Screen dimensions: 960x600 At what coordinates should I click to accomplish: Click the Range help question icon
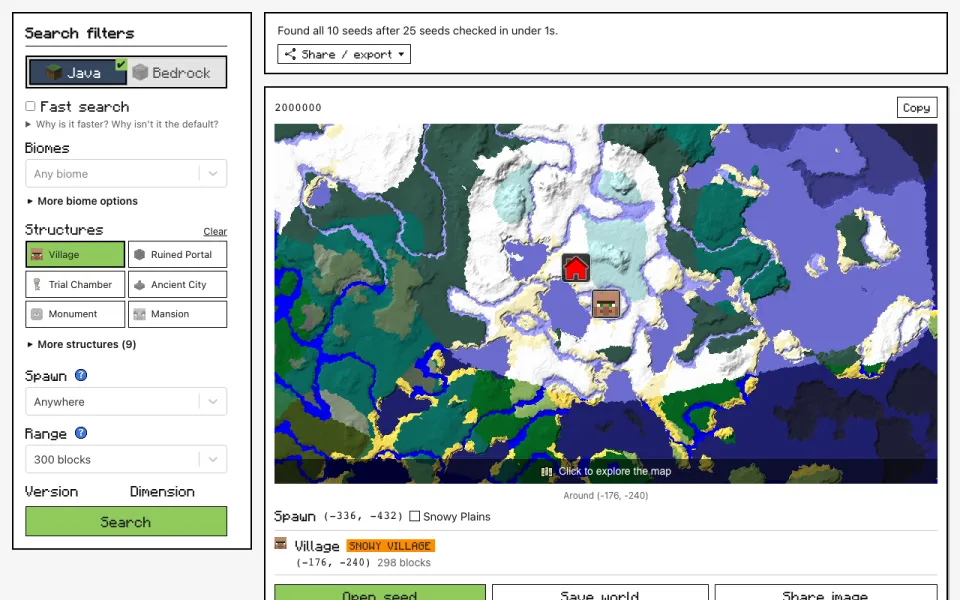point(81,433)
